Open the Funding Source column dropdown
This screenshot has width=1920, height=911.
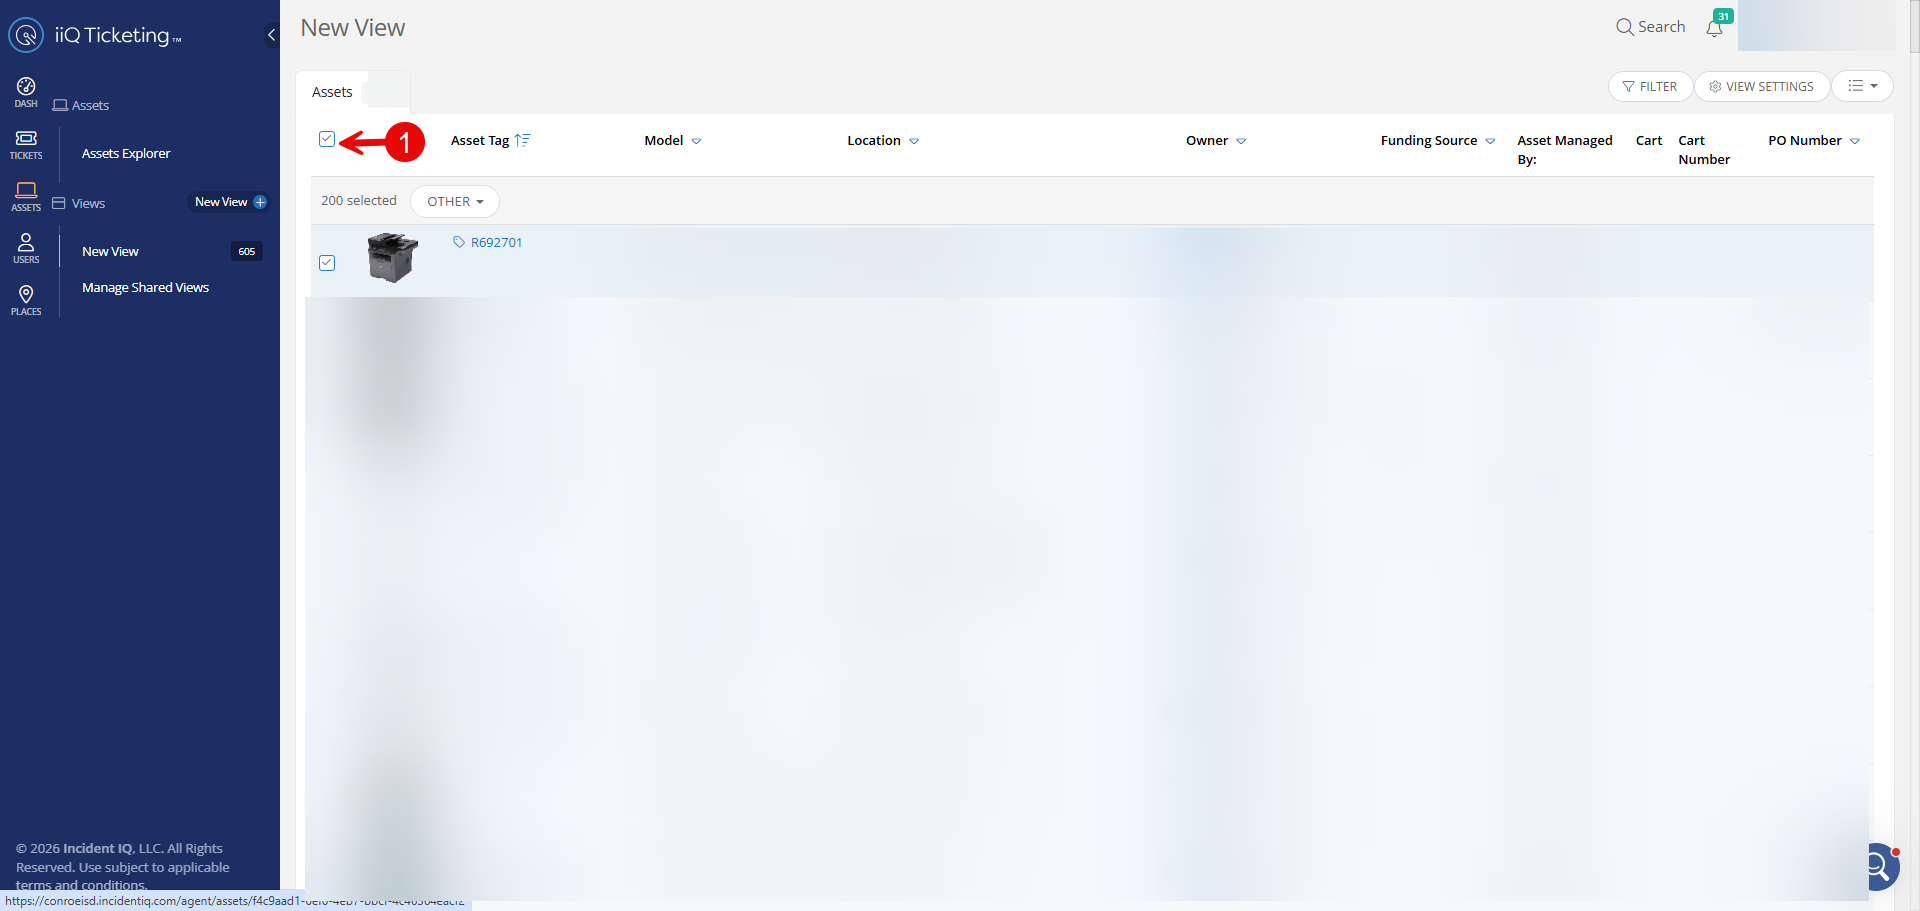click(1490, 141)
